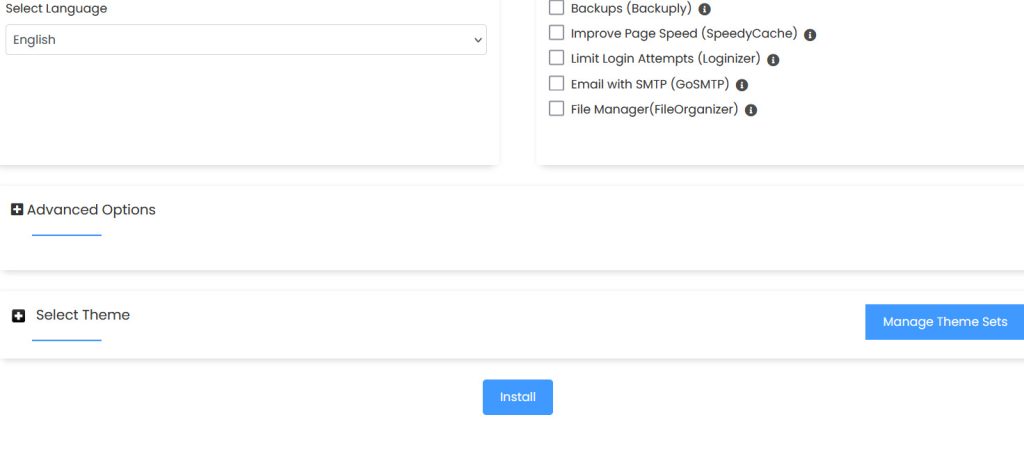Expand the Advanced Options section

(91, 210)
